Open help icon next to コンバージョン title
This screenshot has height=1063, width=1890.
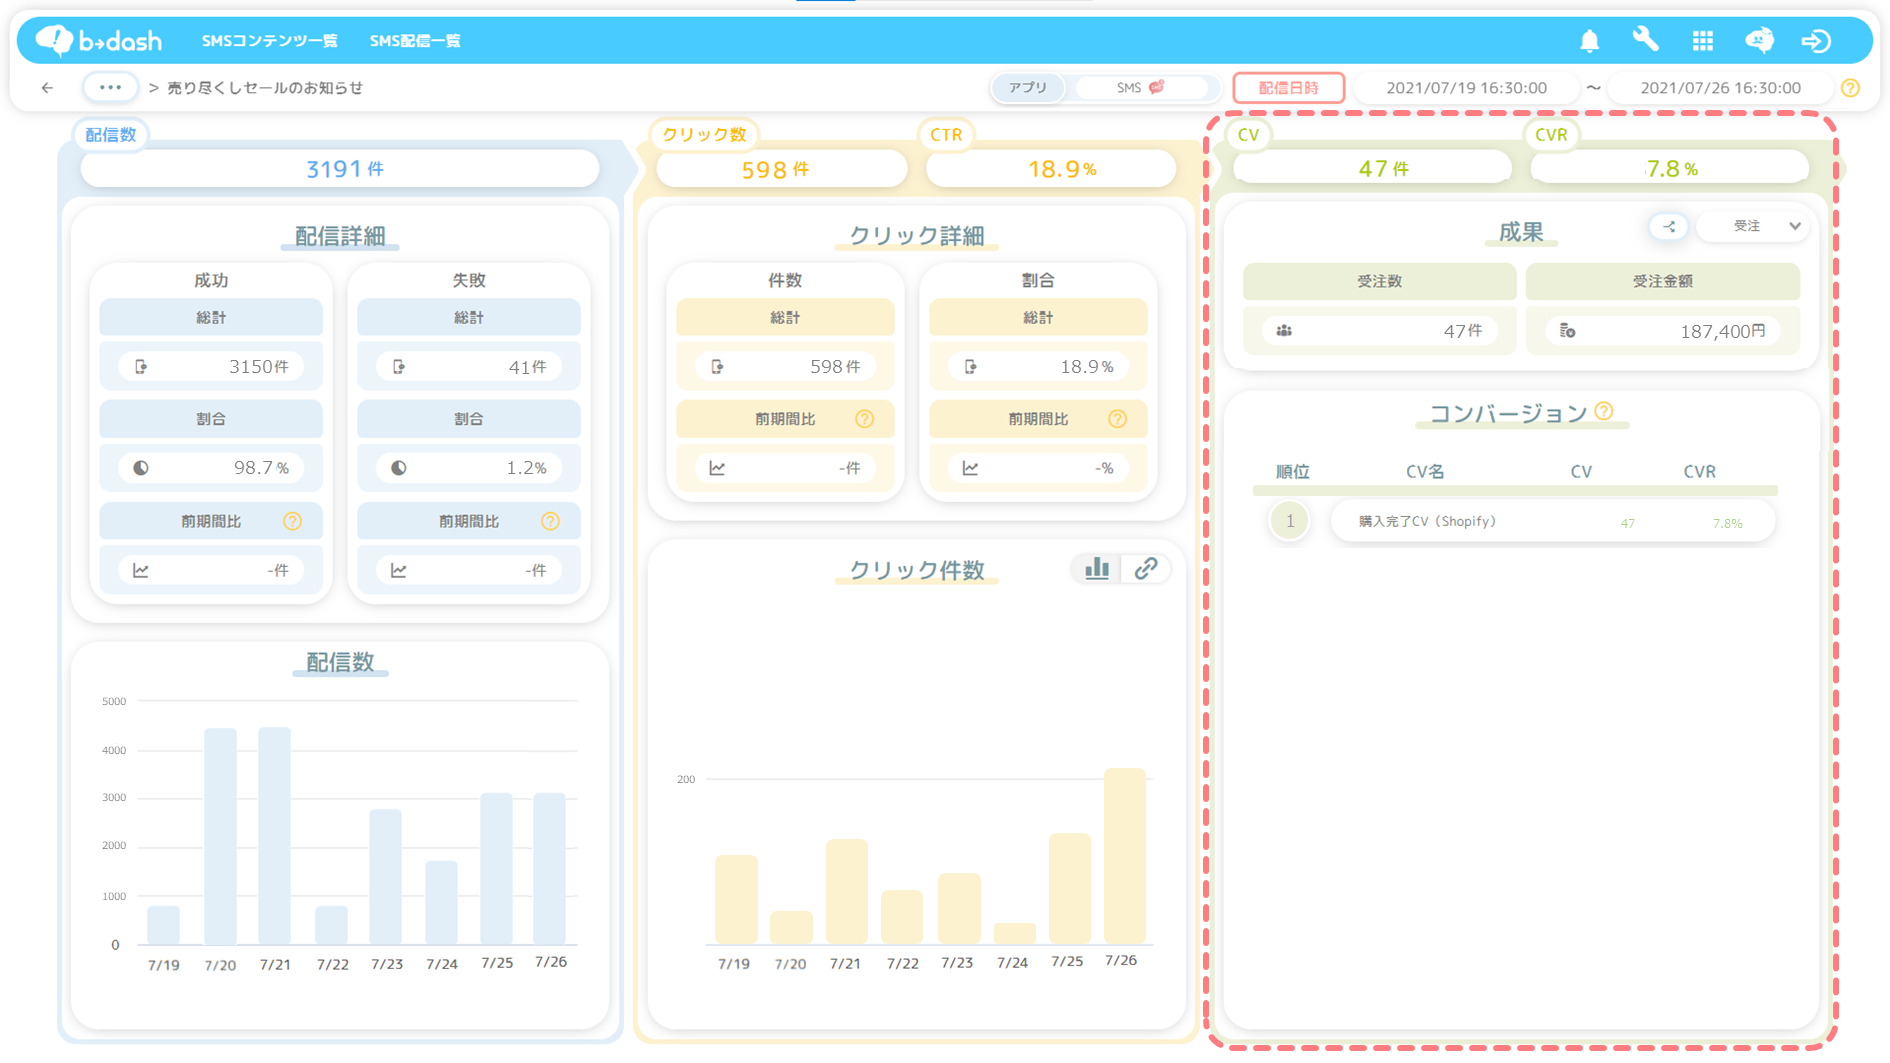1604,411
